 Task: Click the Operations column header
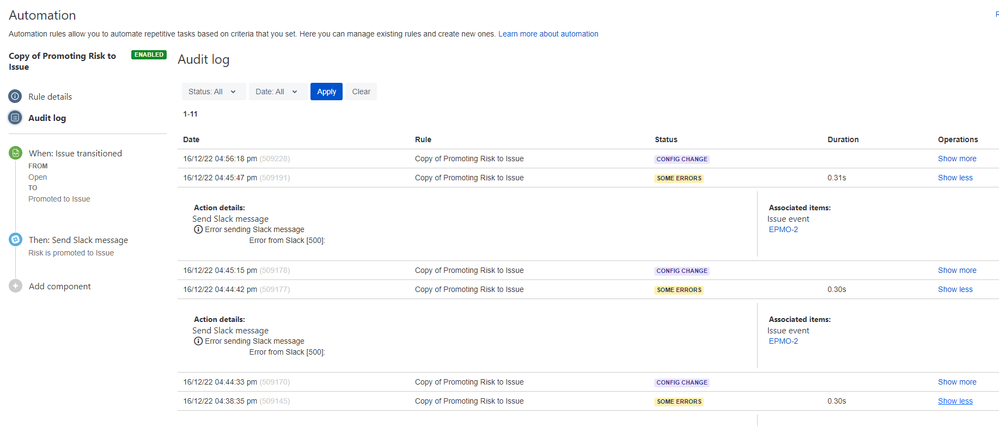958,139
